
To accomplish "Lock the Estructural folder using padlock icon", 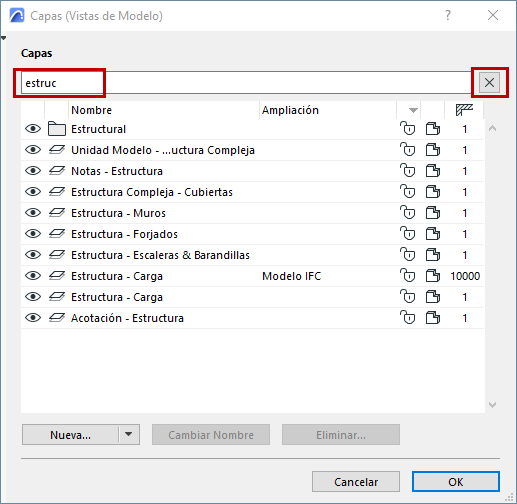I will pyautogui.click(x=408, y=129).
